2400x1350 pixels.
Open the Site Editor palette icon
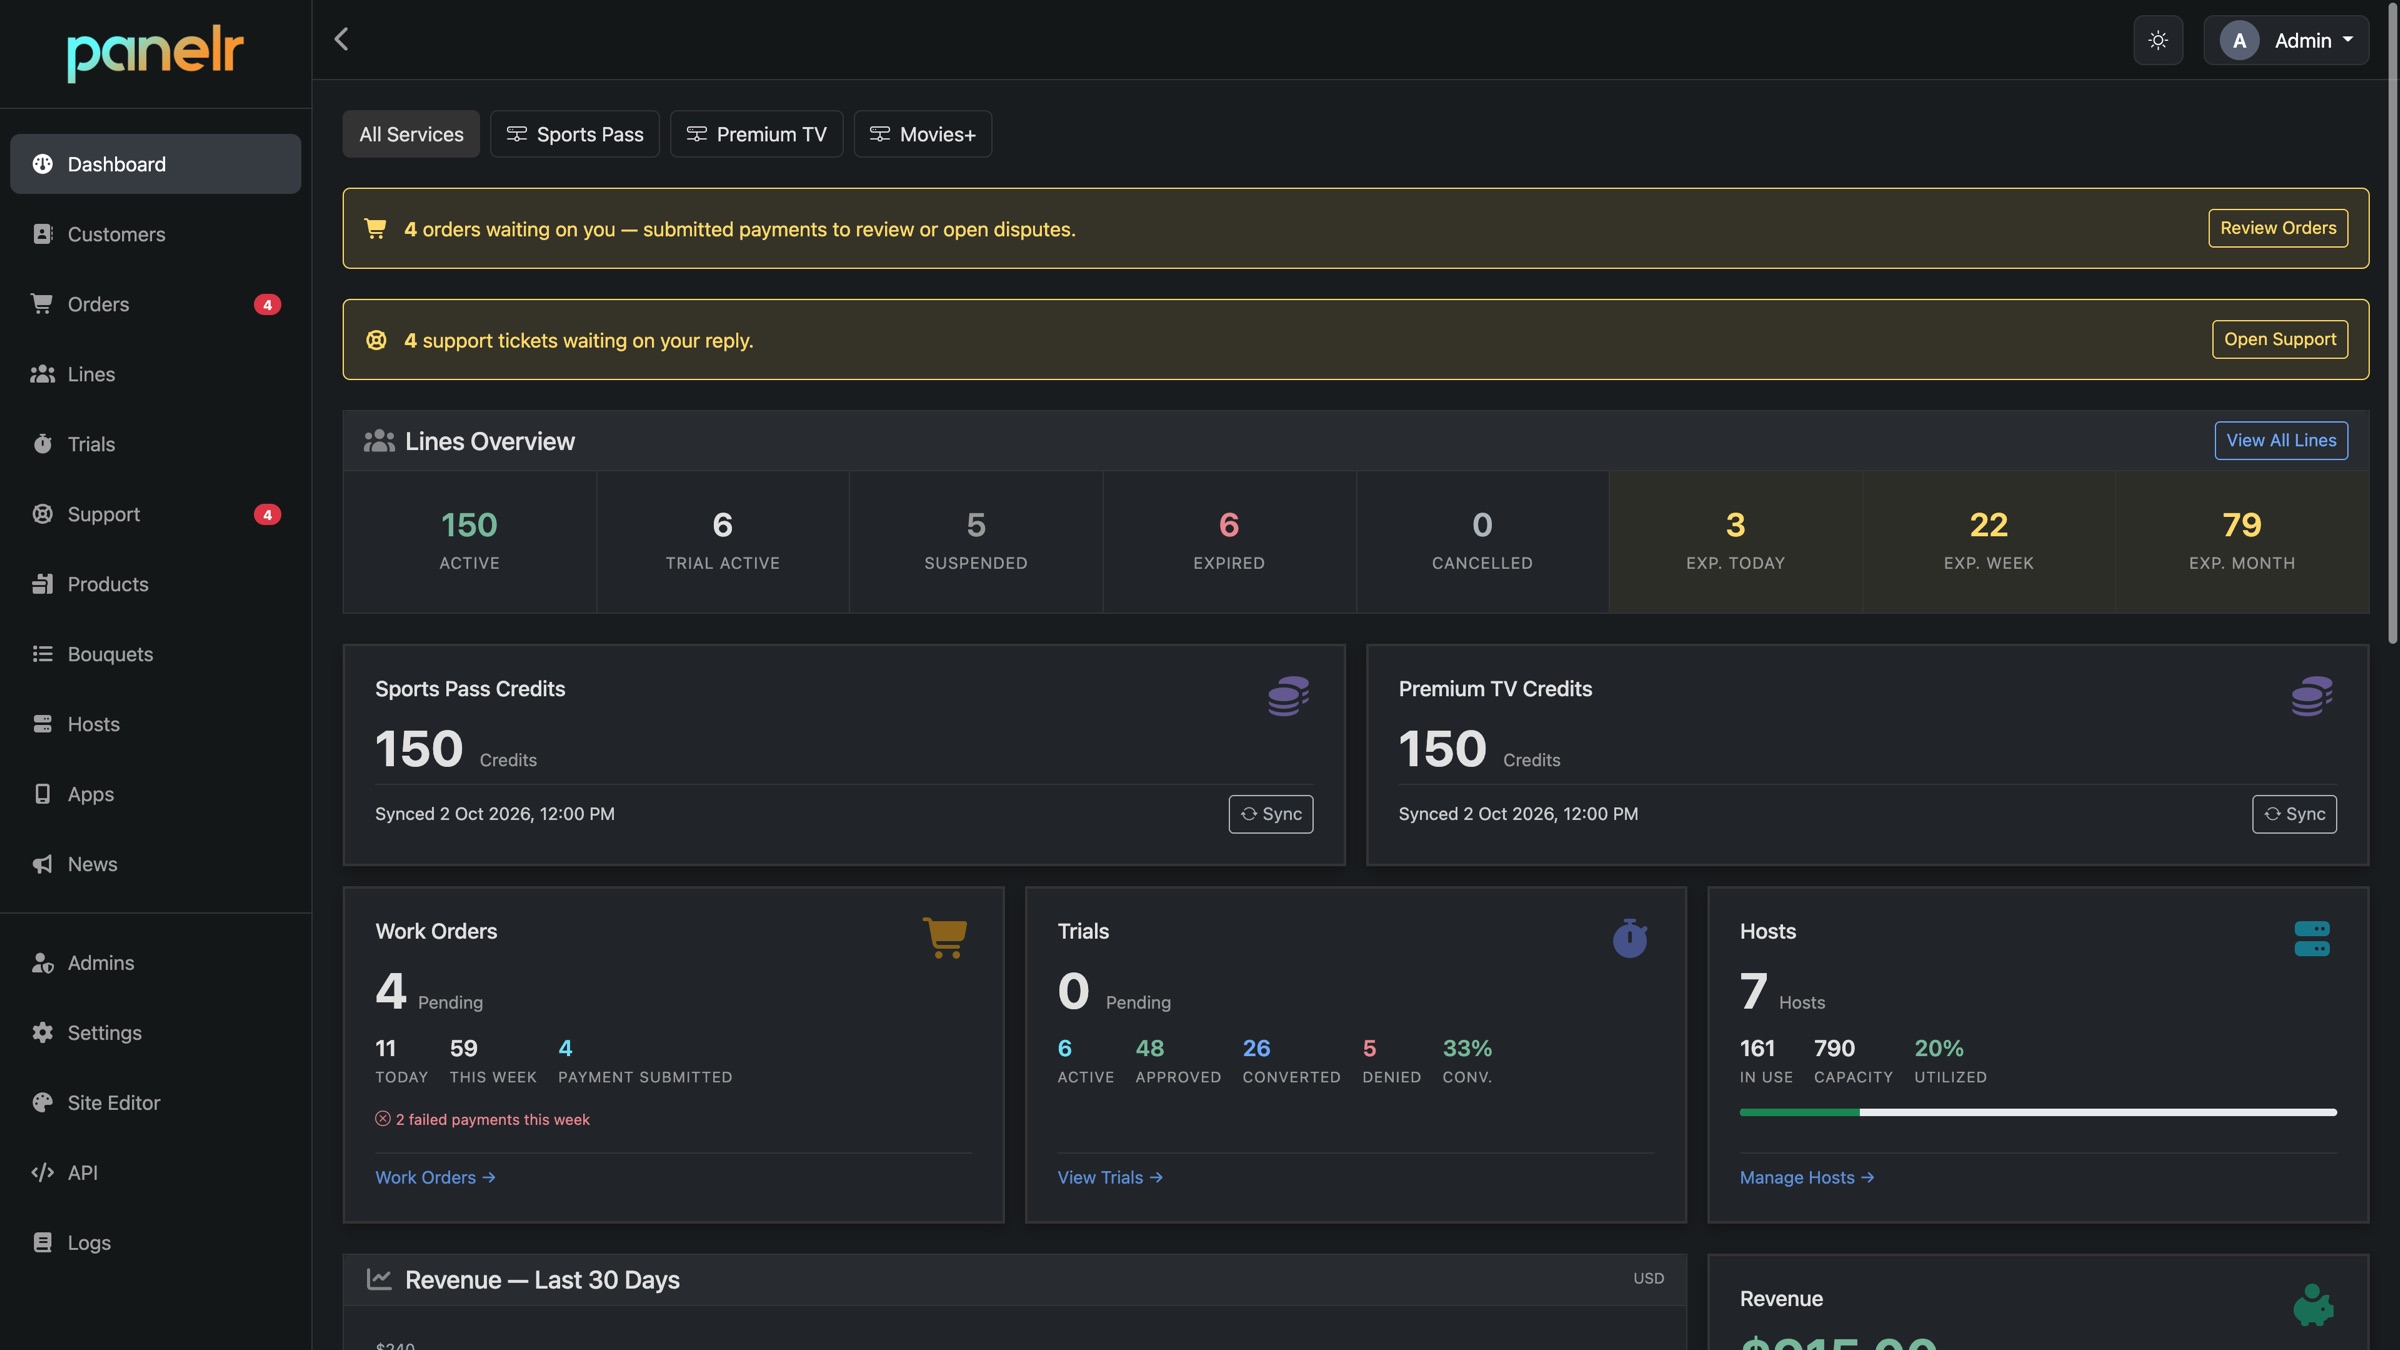click(x=42, y=1103)
